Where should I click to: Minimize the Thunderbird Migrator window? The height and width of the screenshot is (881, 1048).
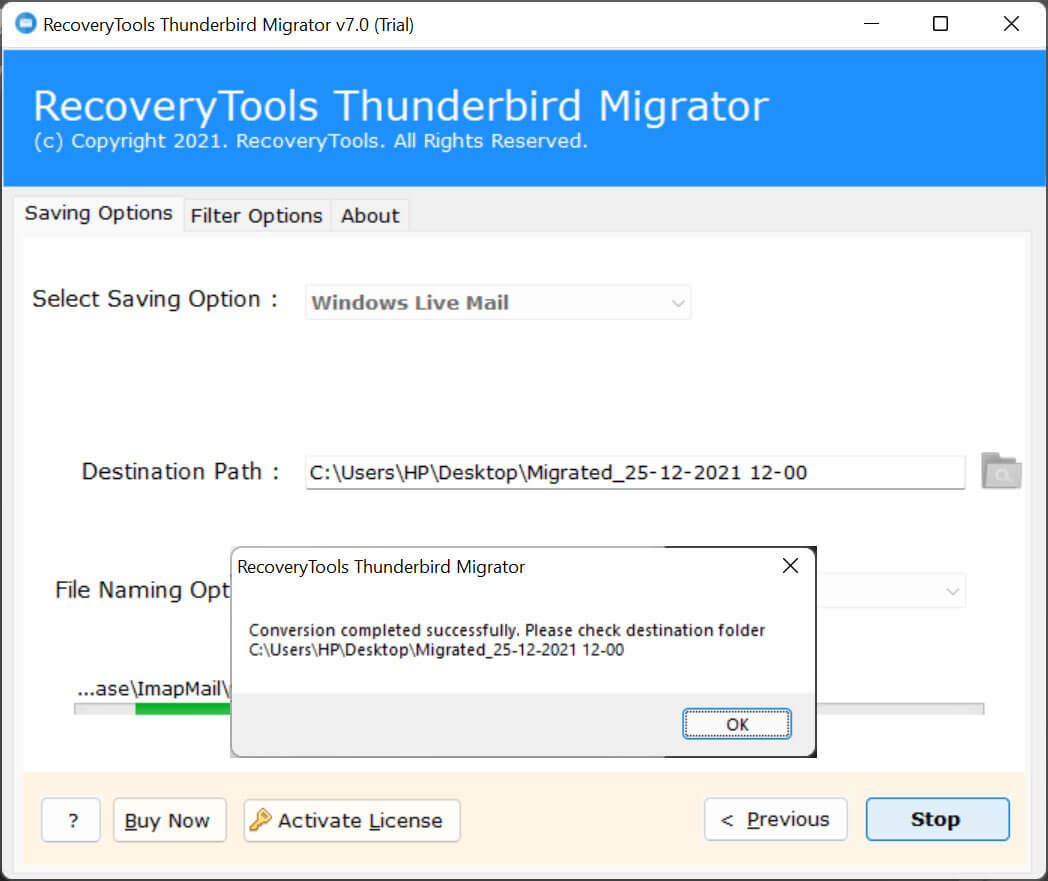tap(872, 23)
